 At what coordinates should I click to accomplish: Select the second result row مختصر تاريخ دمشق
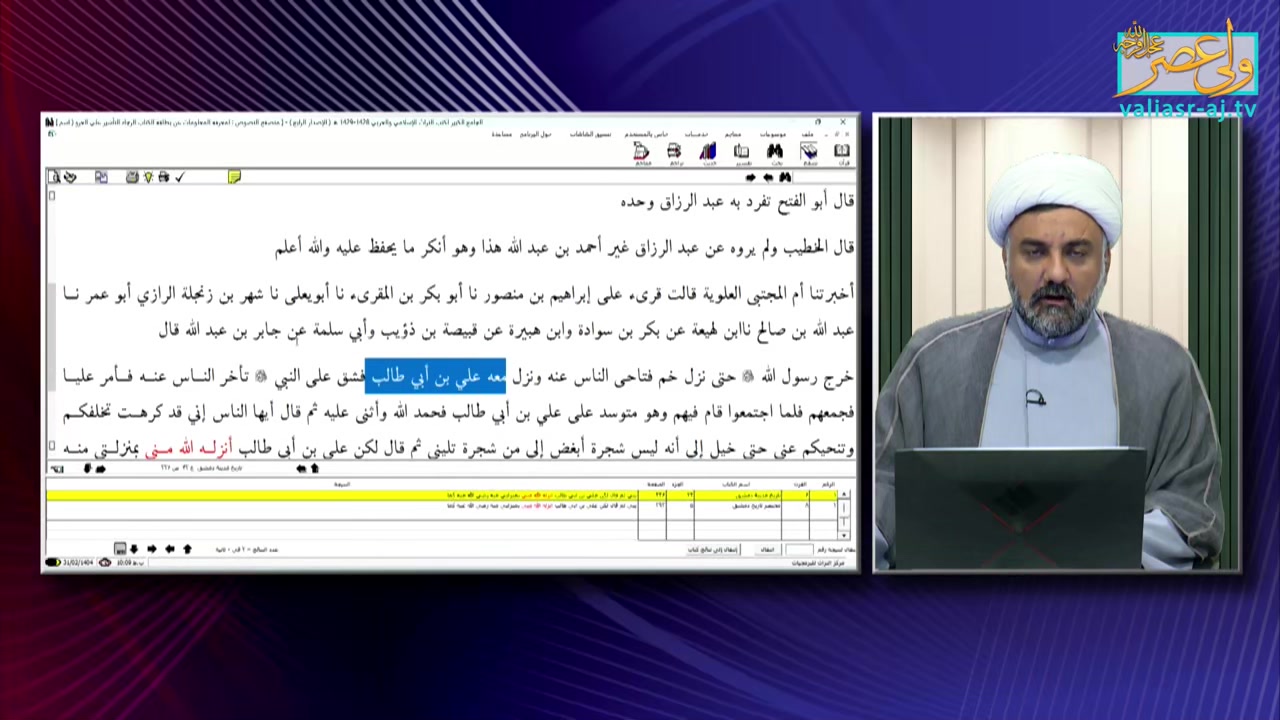(x=442, y=506)
